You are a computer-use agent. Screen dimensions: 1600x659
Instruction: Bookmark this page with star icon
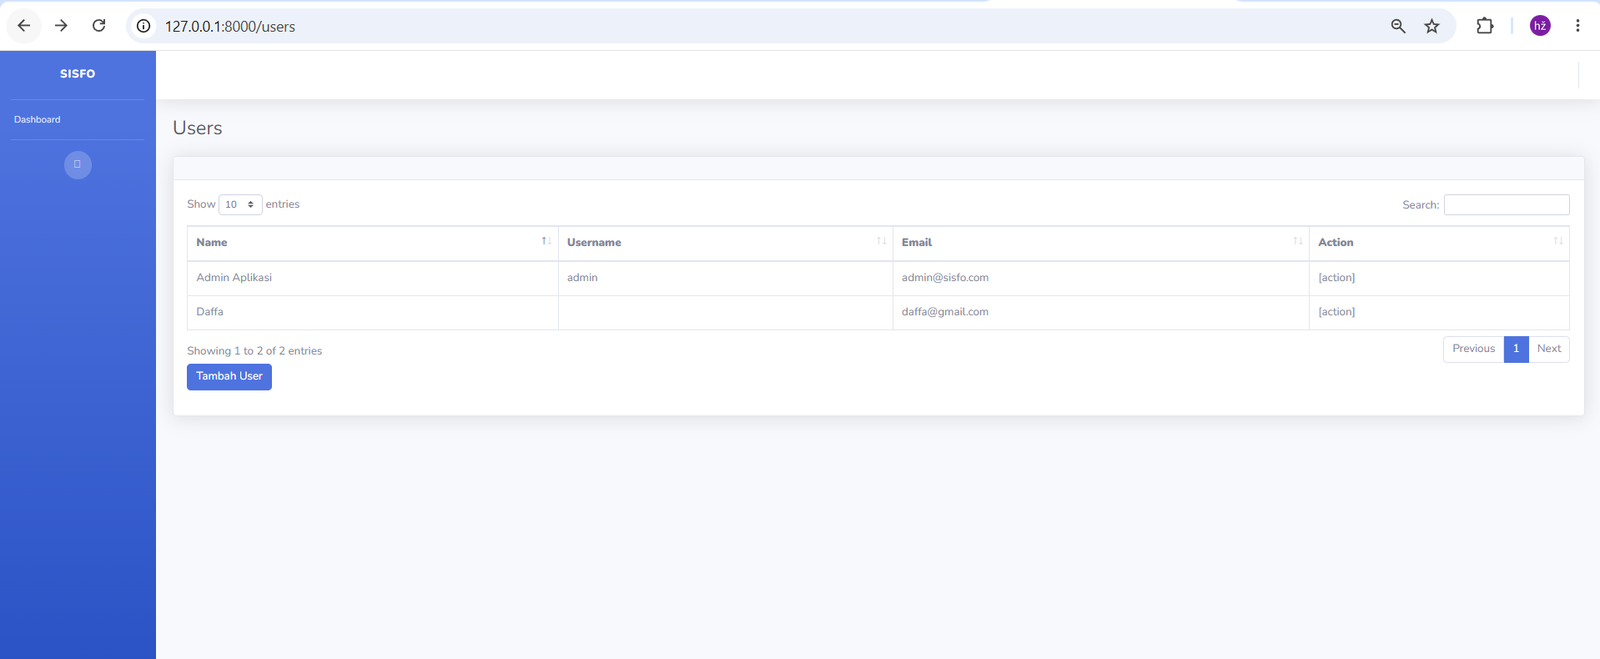[1432, 26]
